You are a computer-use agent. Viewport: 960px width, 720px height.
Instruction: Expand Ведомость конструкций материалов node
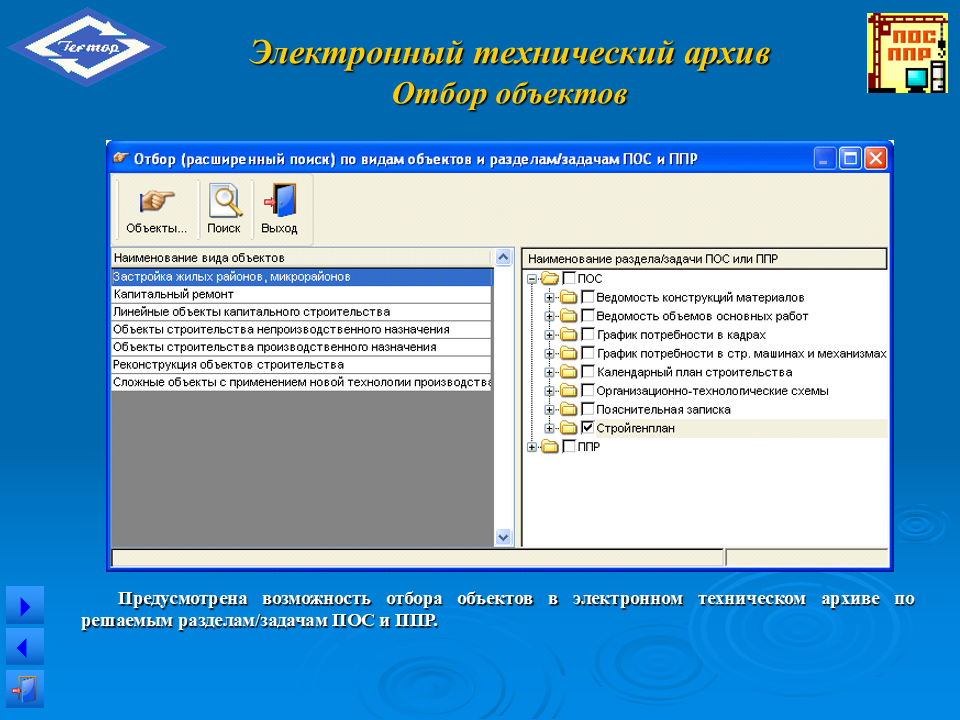pos(549,298)
